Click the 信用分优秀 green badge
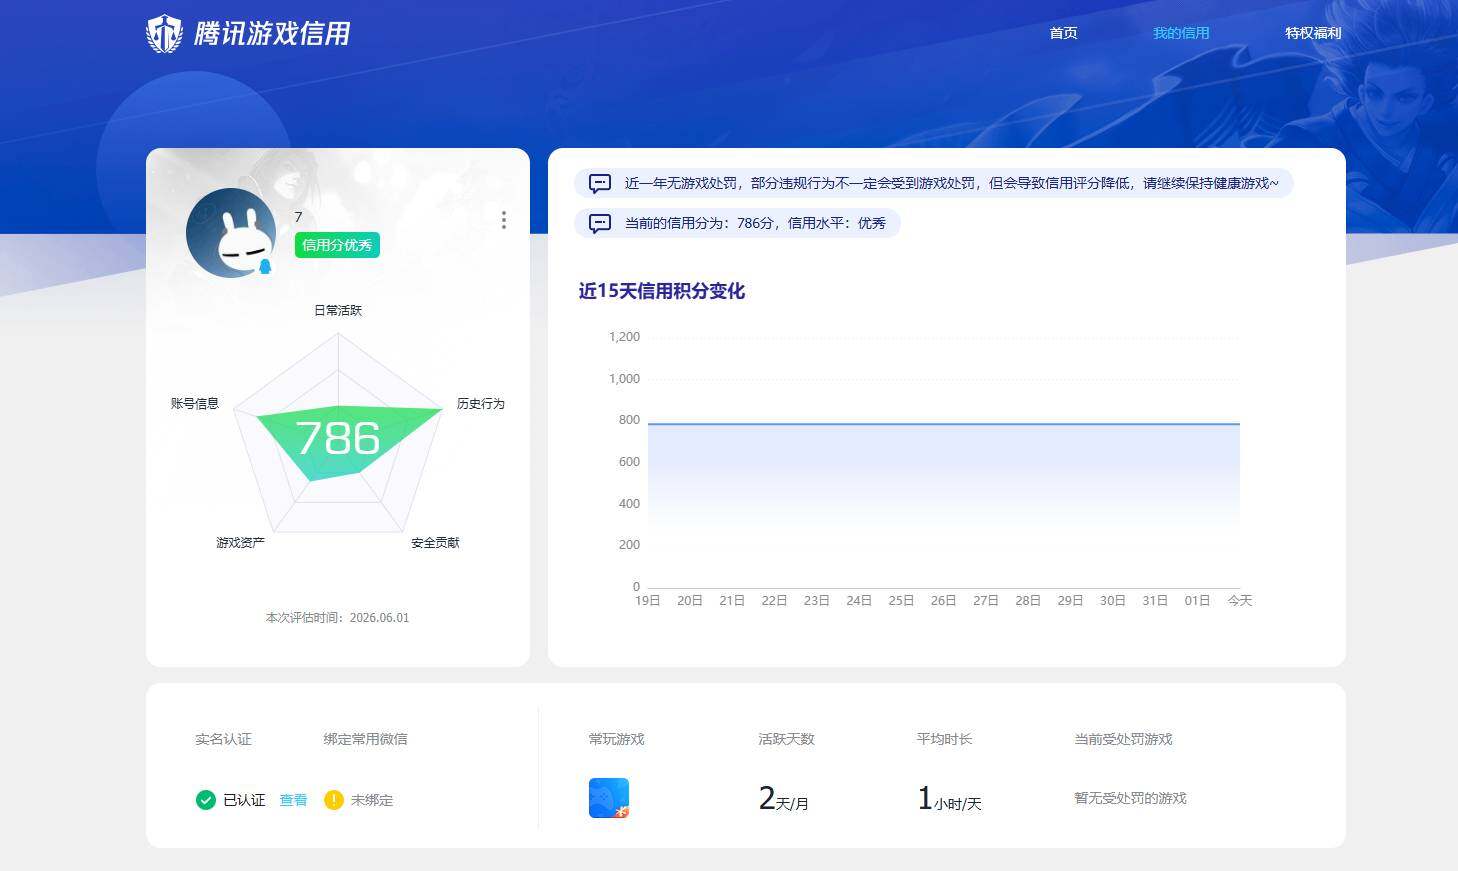 pyautogui.click(x=337, y=245)
